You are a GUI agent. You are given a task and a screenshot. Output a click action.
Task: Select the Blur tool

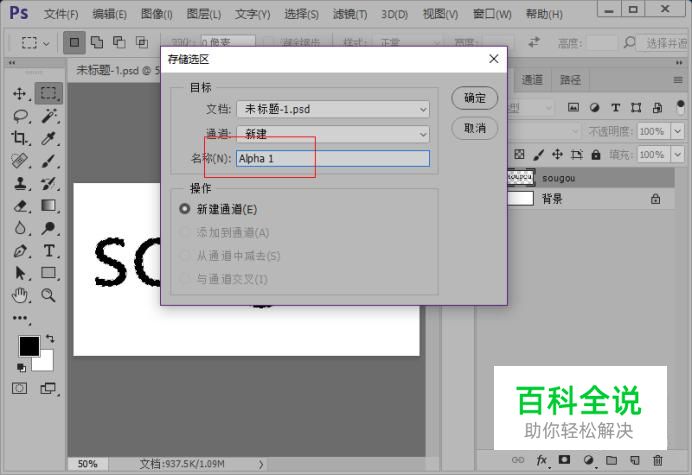click(20, 228)
